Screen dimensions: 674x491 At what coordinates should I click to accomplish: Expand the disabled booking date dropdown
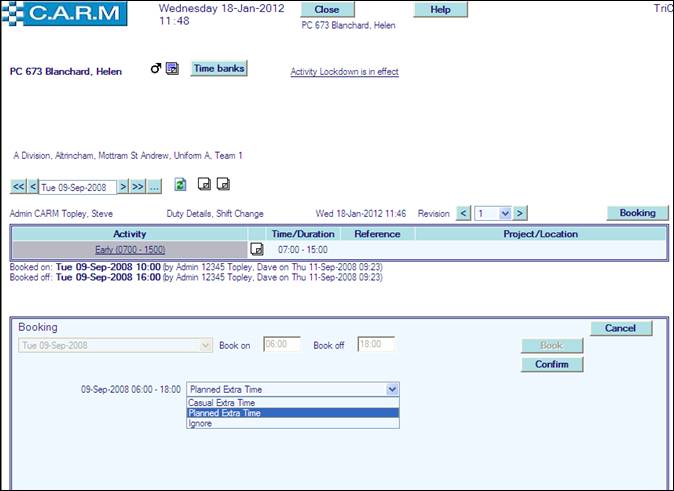(x=206, y=345)
